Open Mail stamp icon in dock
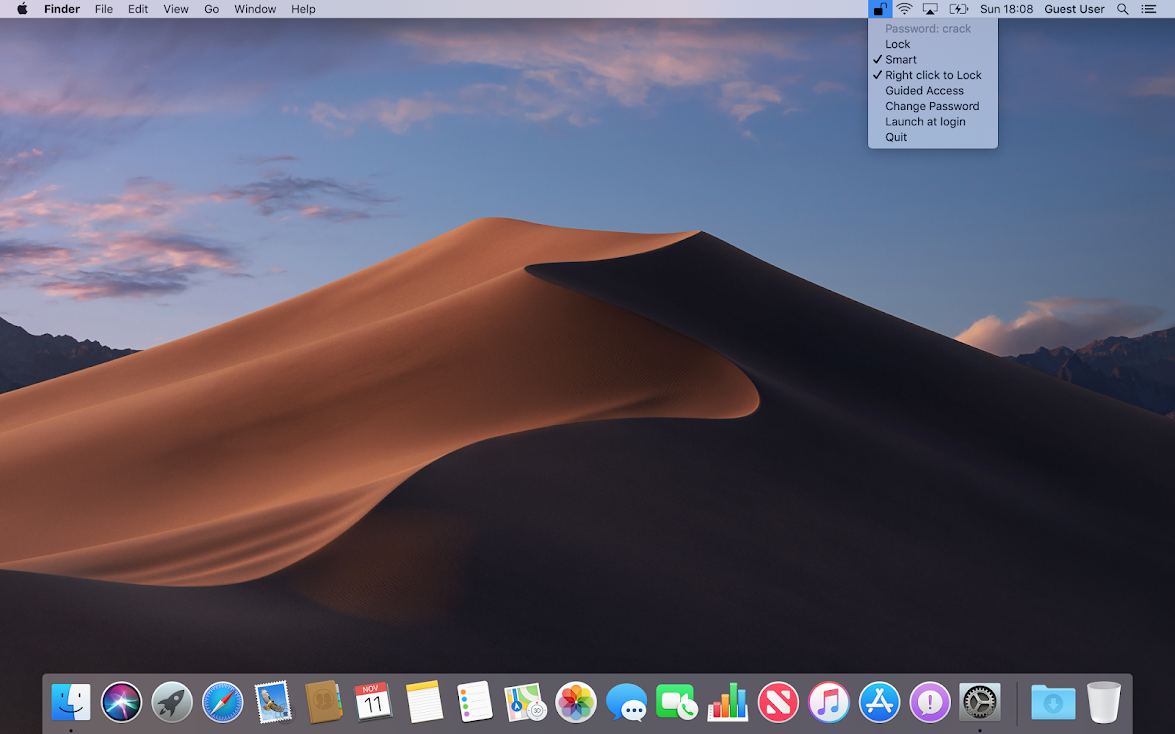This screenshot has width=1175, height=734. click(x=273, y=703)
